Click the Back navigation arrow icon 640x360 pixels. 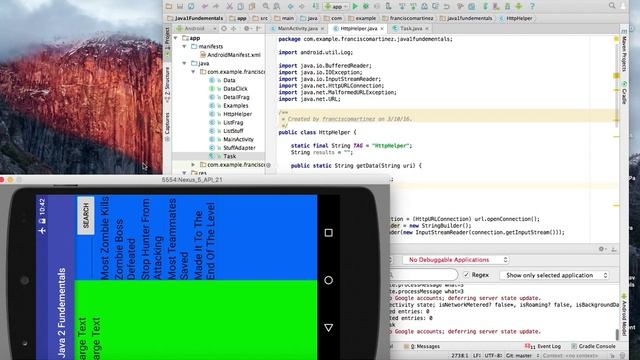click(291, 6)
